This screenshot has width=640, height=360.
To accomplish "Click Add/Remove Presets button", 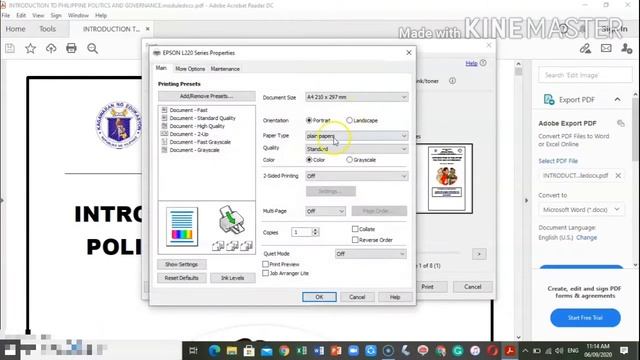I will (x=207, y=96).
